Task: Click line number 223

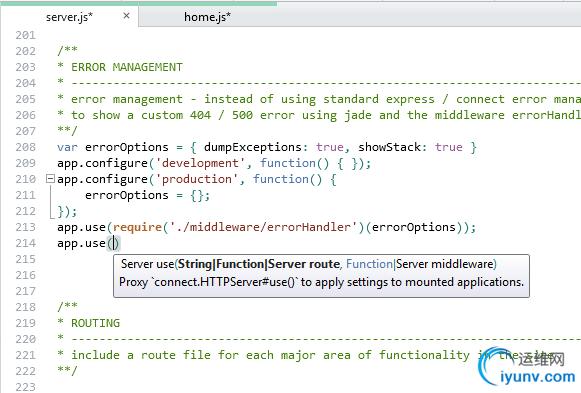Action: 26,387
